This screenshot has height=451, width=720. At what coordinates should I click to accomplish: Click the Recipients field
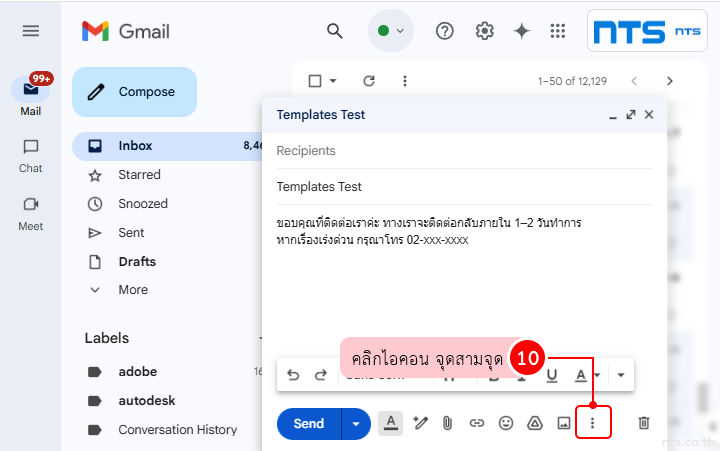[464, 151]
